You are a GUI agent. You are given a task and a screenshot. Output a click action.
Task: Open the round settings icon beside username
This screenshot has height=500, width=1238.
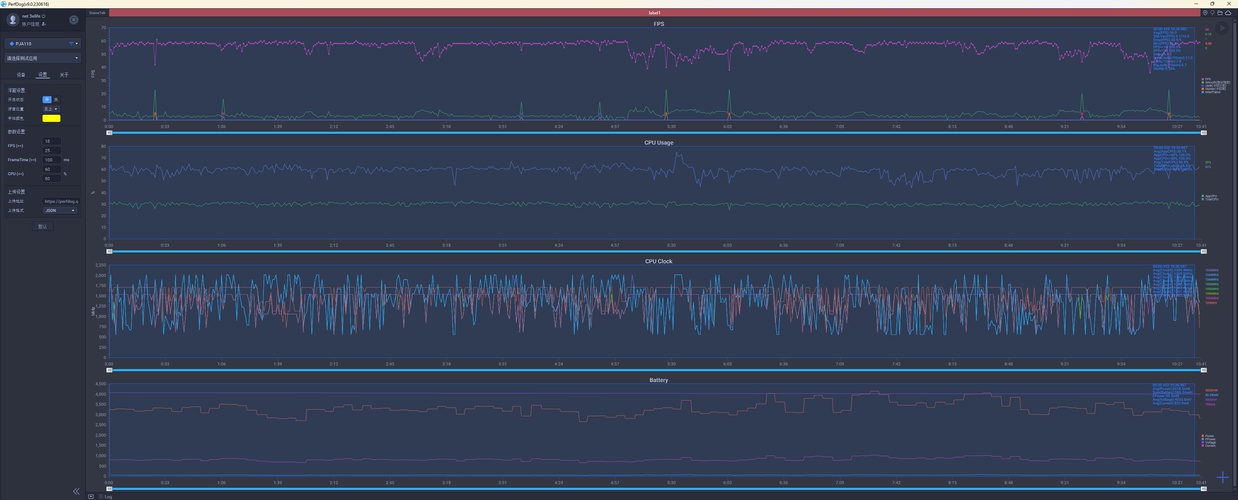coord(74,19)
